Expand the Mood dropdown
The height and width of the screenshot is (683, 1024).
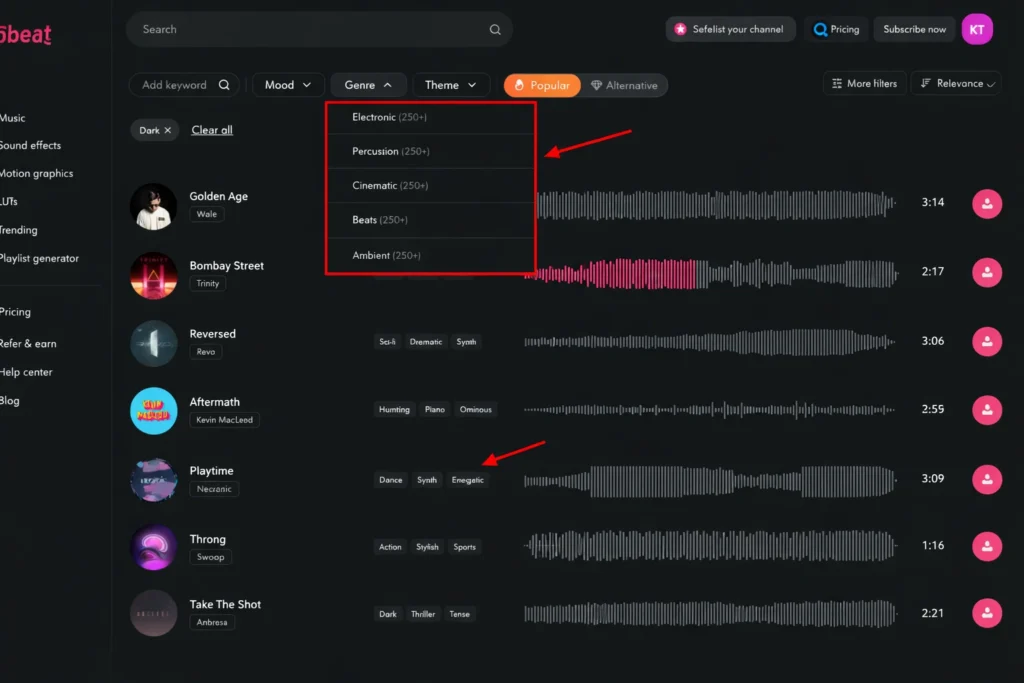pyautogui.click(x=288, y=85)
